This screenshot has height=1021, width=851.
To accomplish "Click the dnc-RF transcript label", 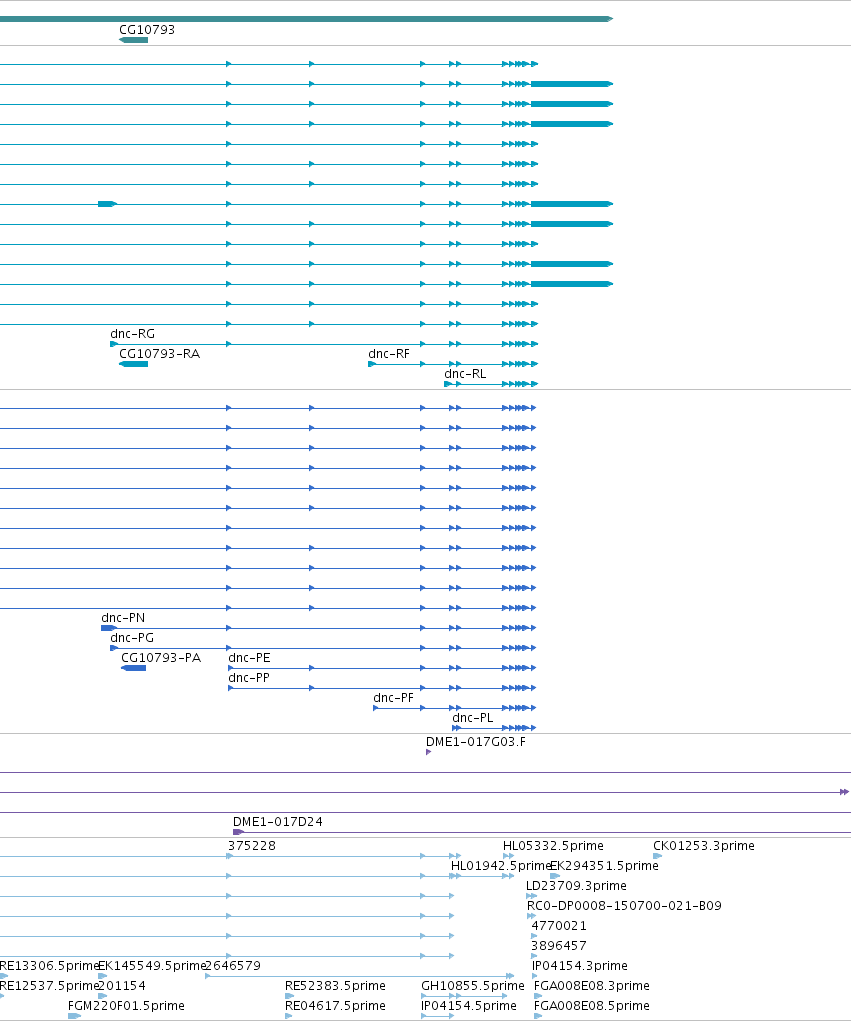I will coord(389,354).
